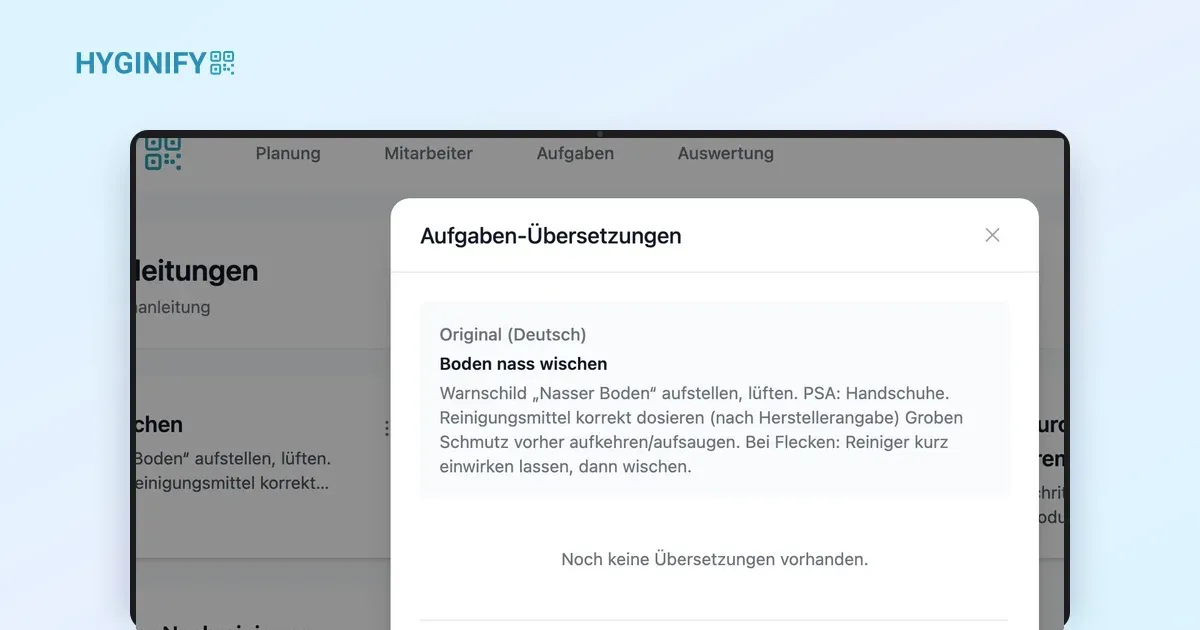
Task: Click the label Original (Deutsch)
Action: [x=513, y=334]
